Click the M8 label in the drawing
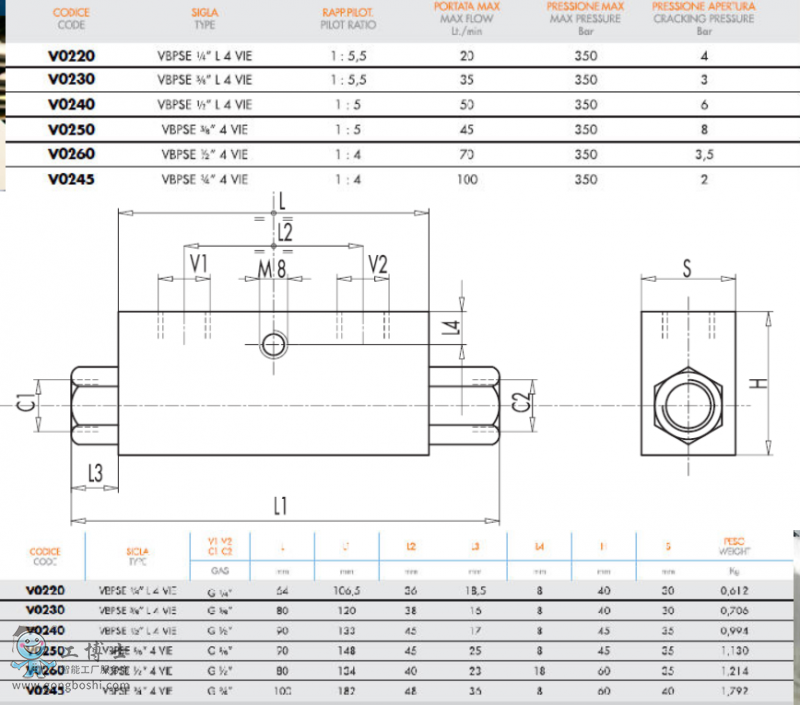 coord(272,268)
